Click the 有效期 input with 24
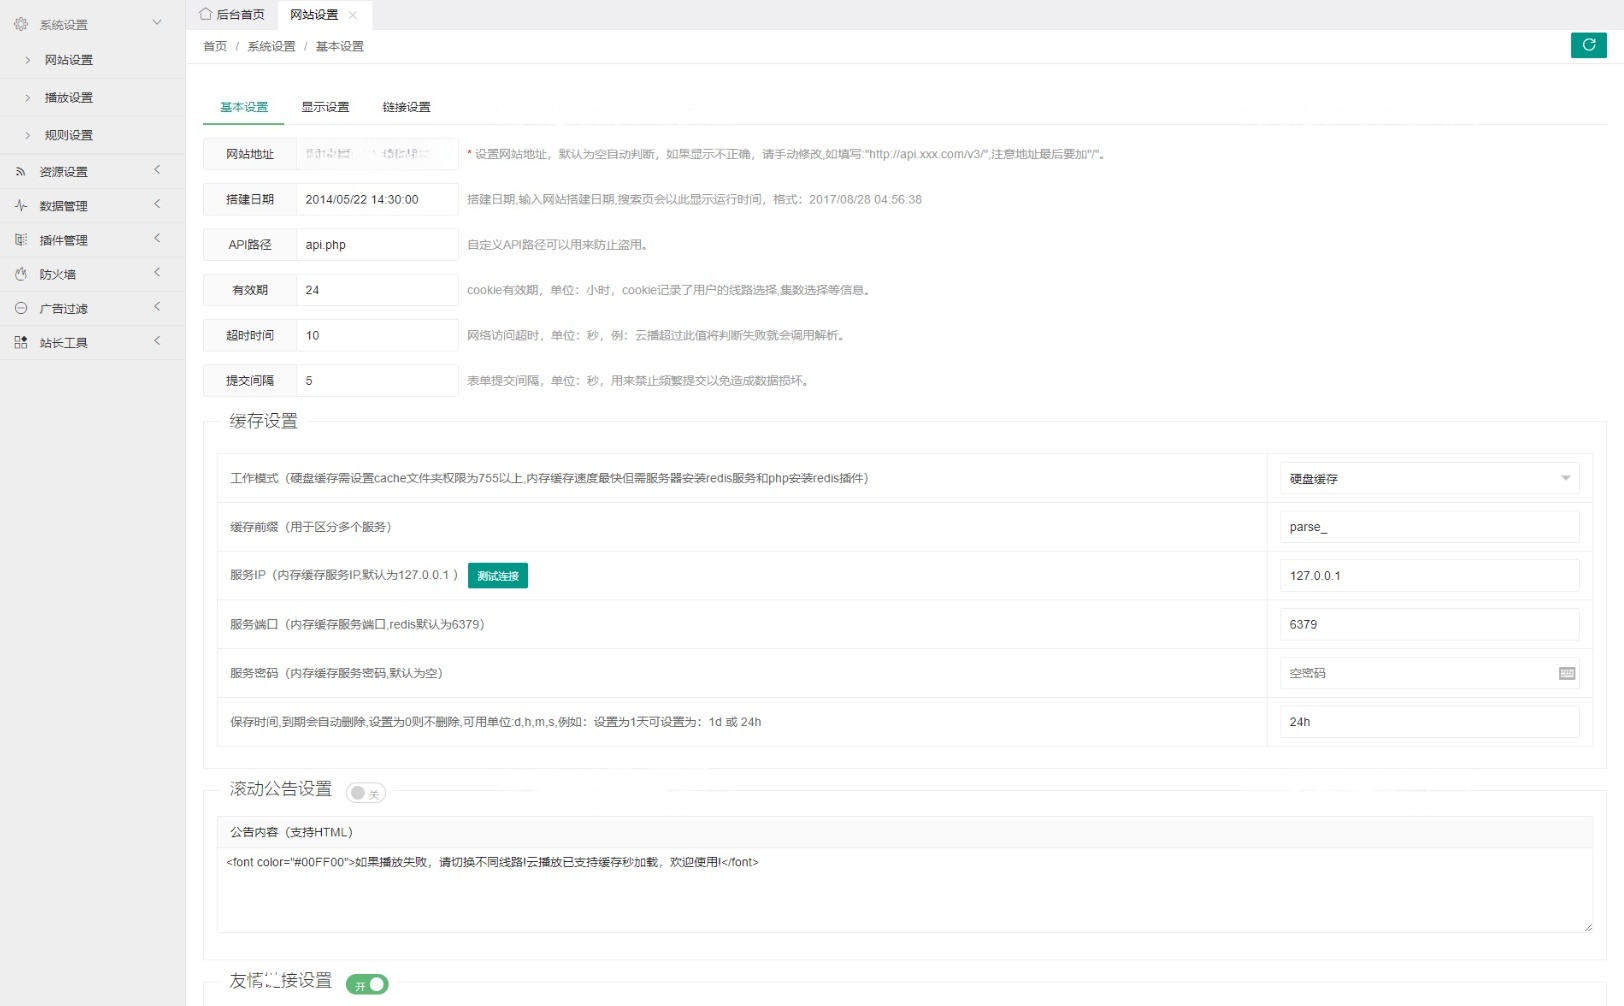Image resolution: width=1624 pixels, height=1006 pixels. (x=377, y=290)
